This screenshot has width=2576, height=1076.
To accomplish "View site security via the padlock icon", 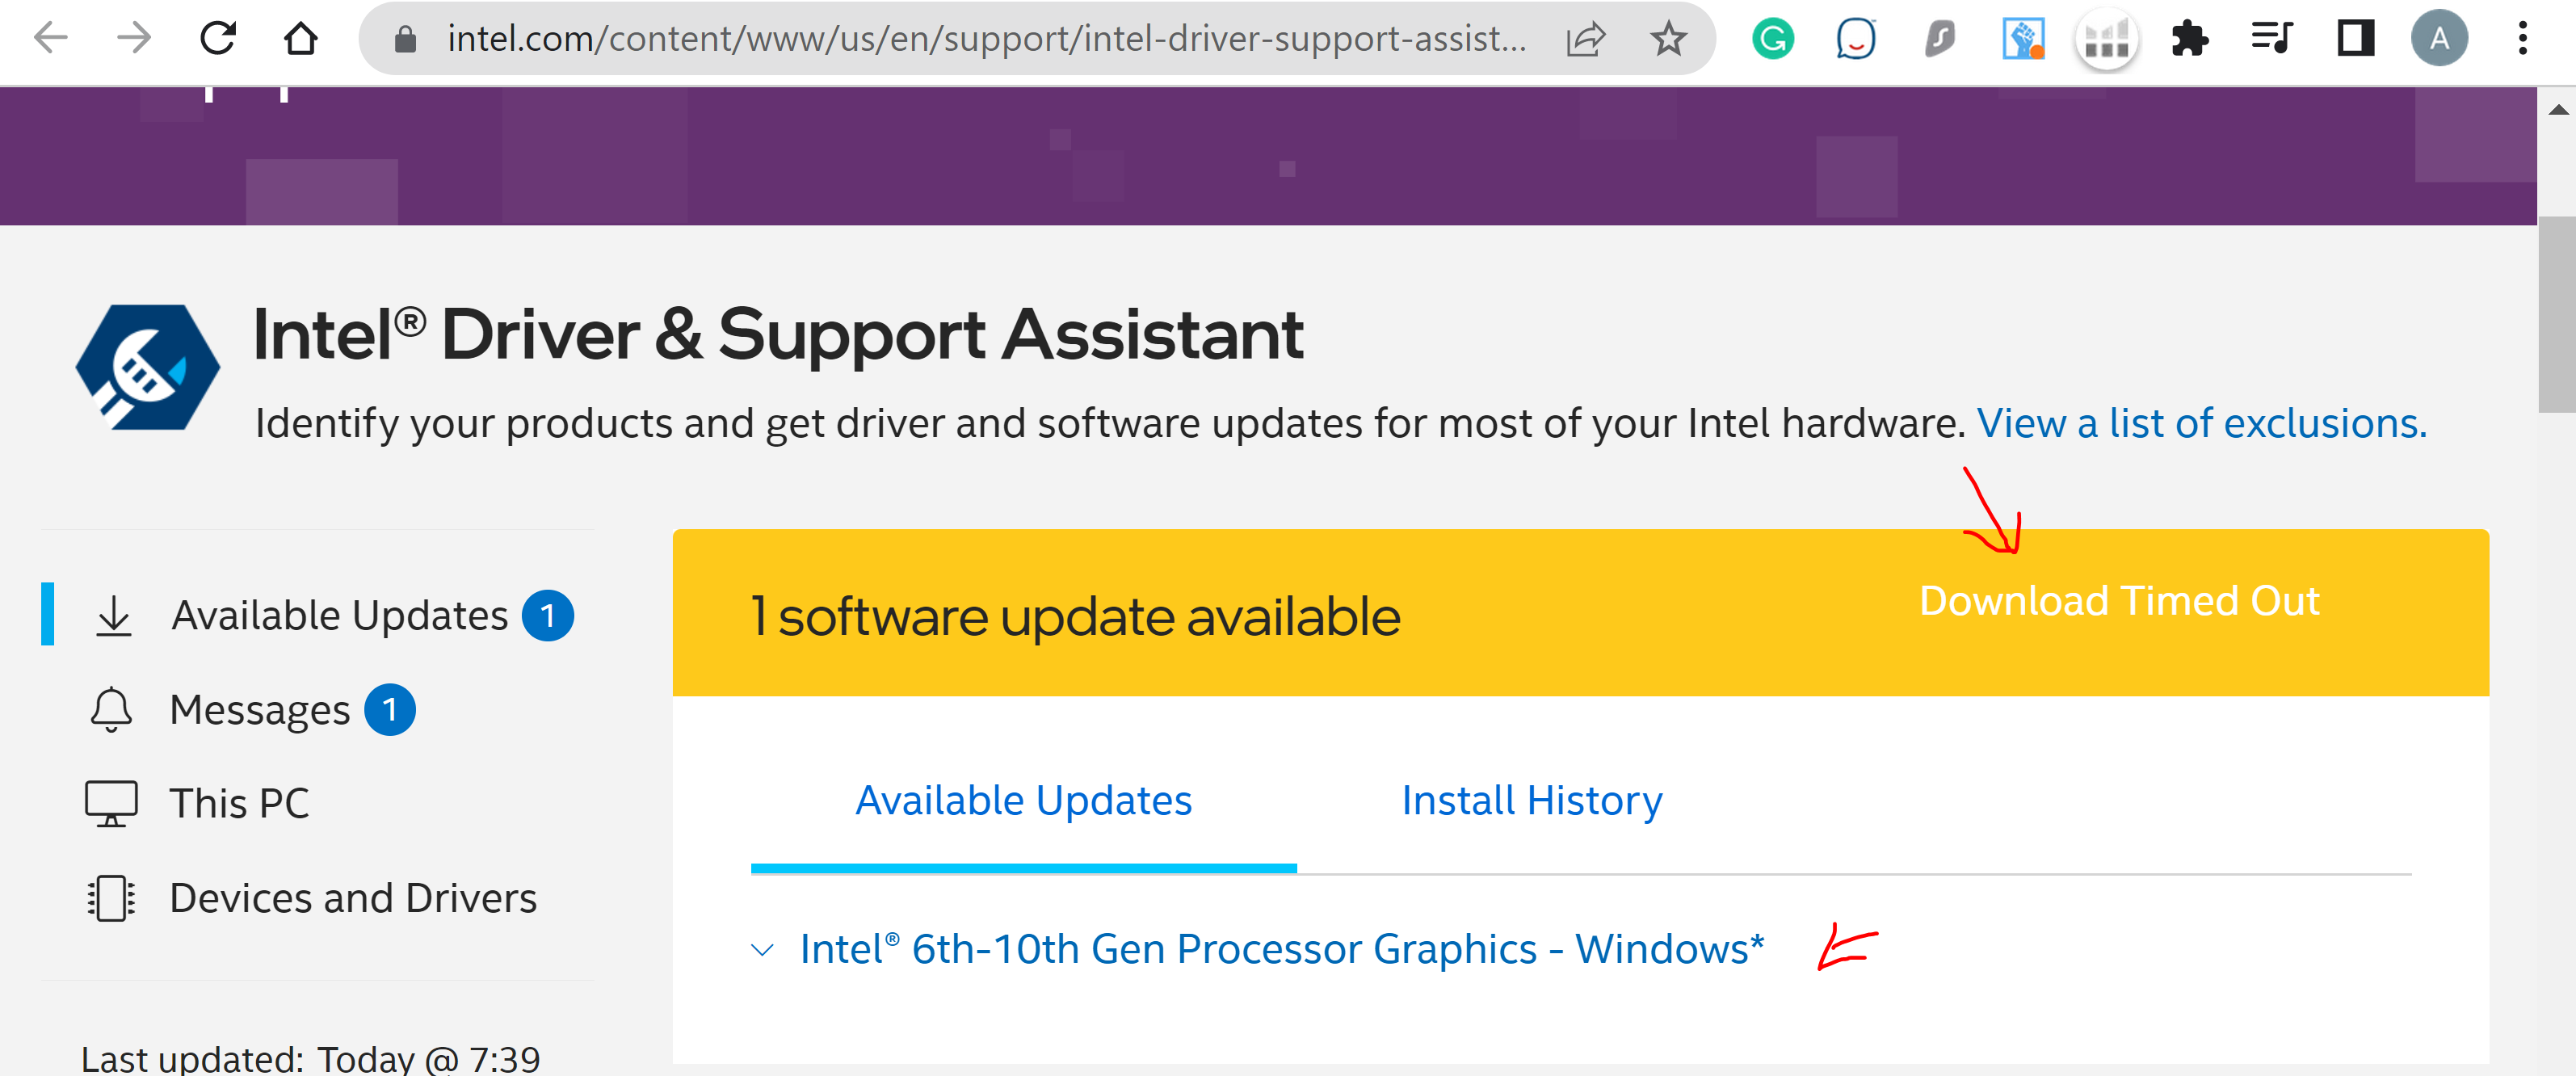I will 406,40.
